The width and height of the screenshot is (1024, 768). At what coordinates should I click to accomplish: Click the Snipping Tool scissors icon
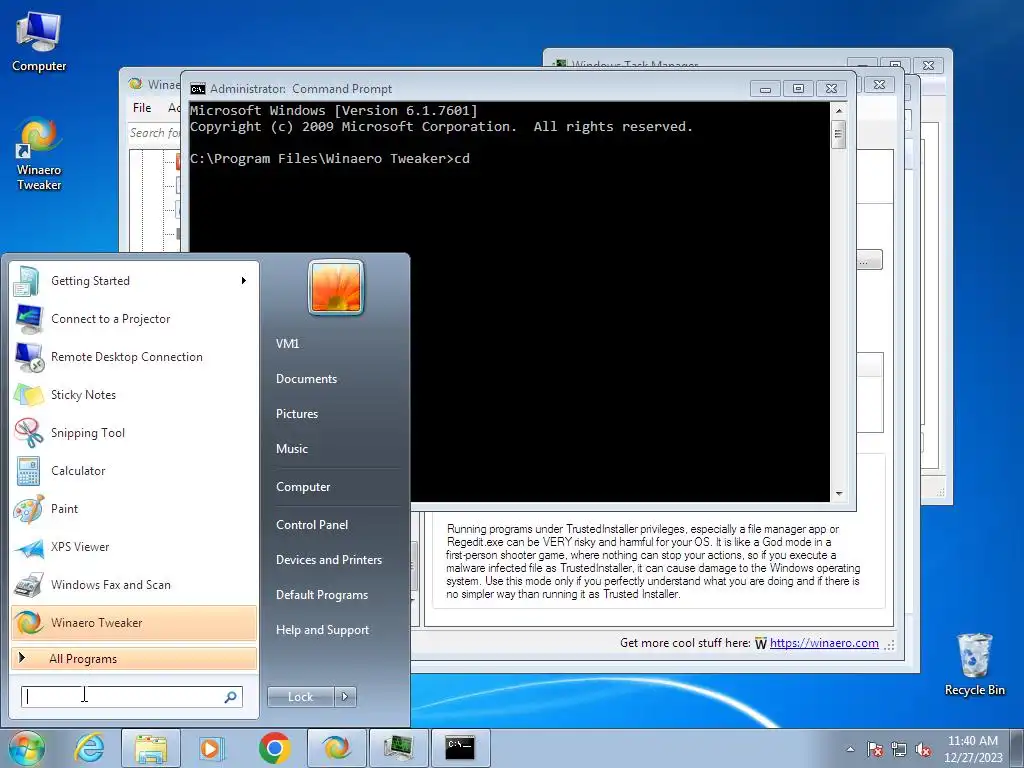tap(27, 432)
